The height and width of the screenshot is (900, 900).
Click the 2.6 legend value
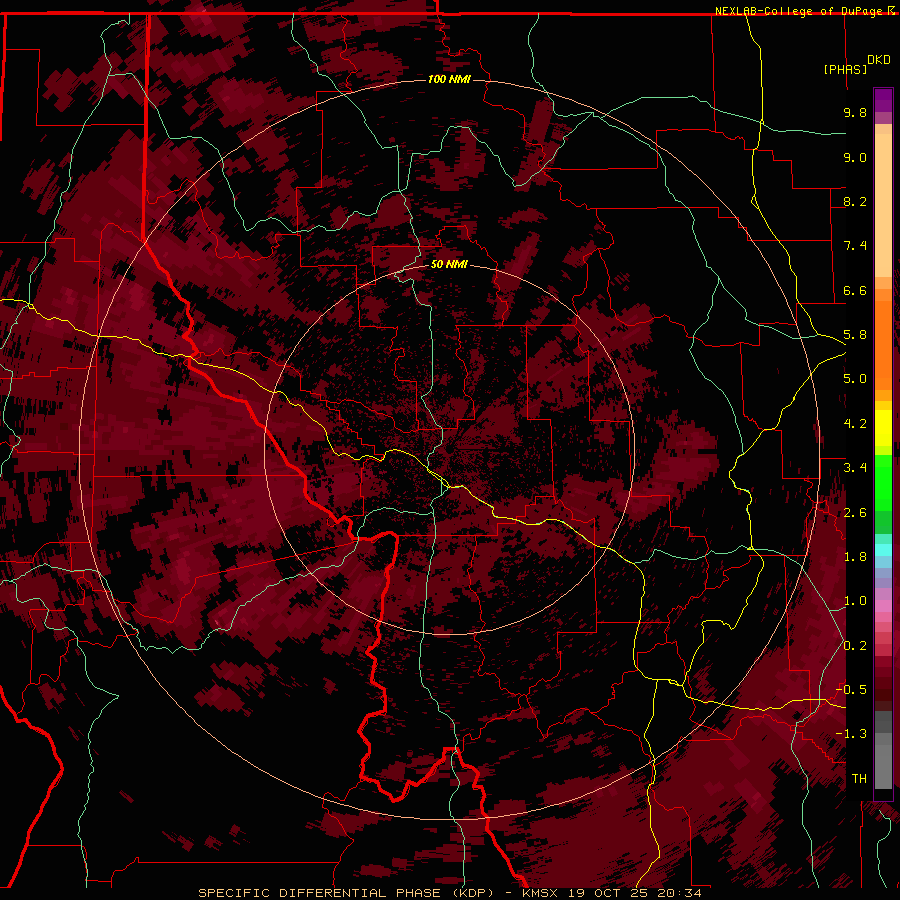(855, 513)
